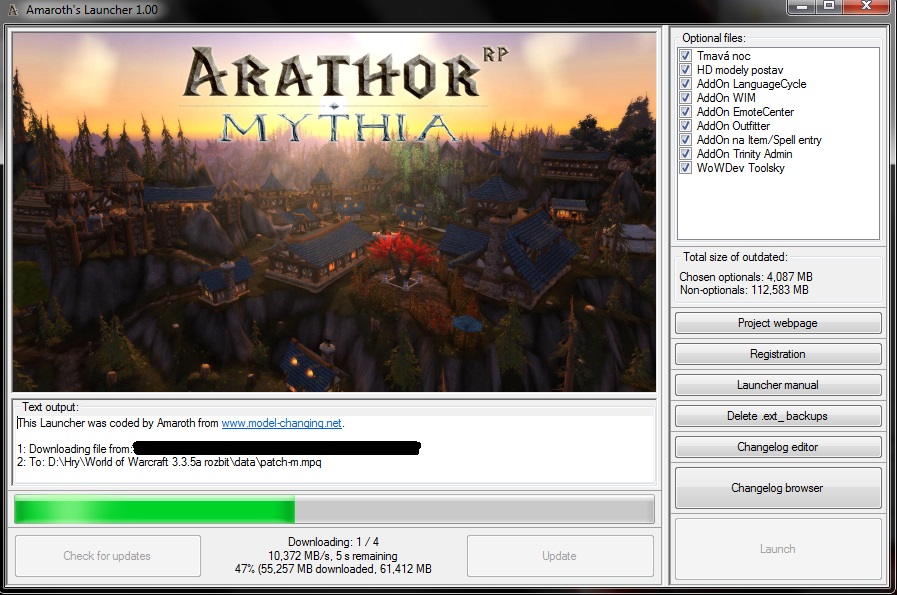Viewport: 897px width, 595px height.
Task: Follow the www.model-changing.net link
Action: 281,423
